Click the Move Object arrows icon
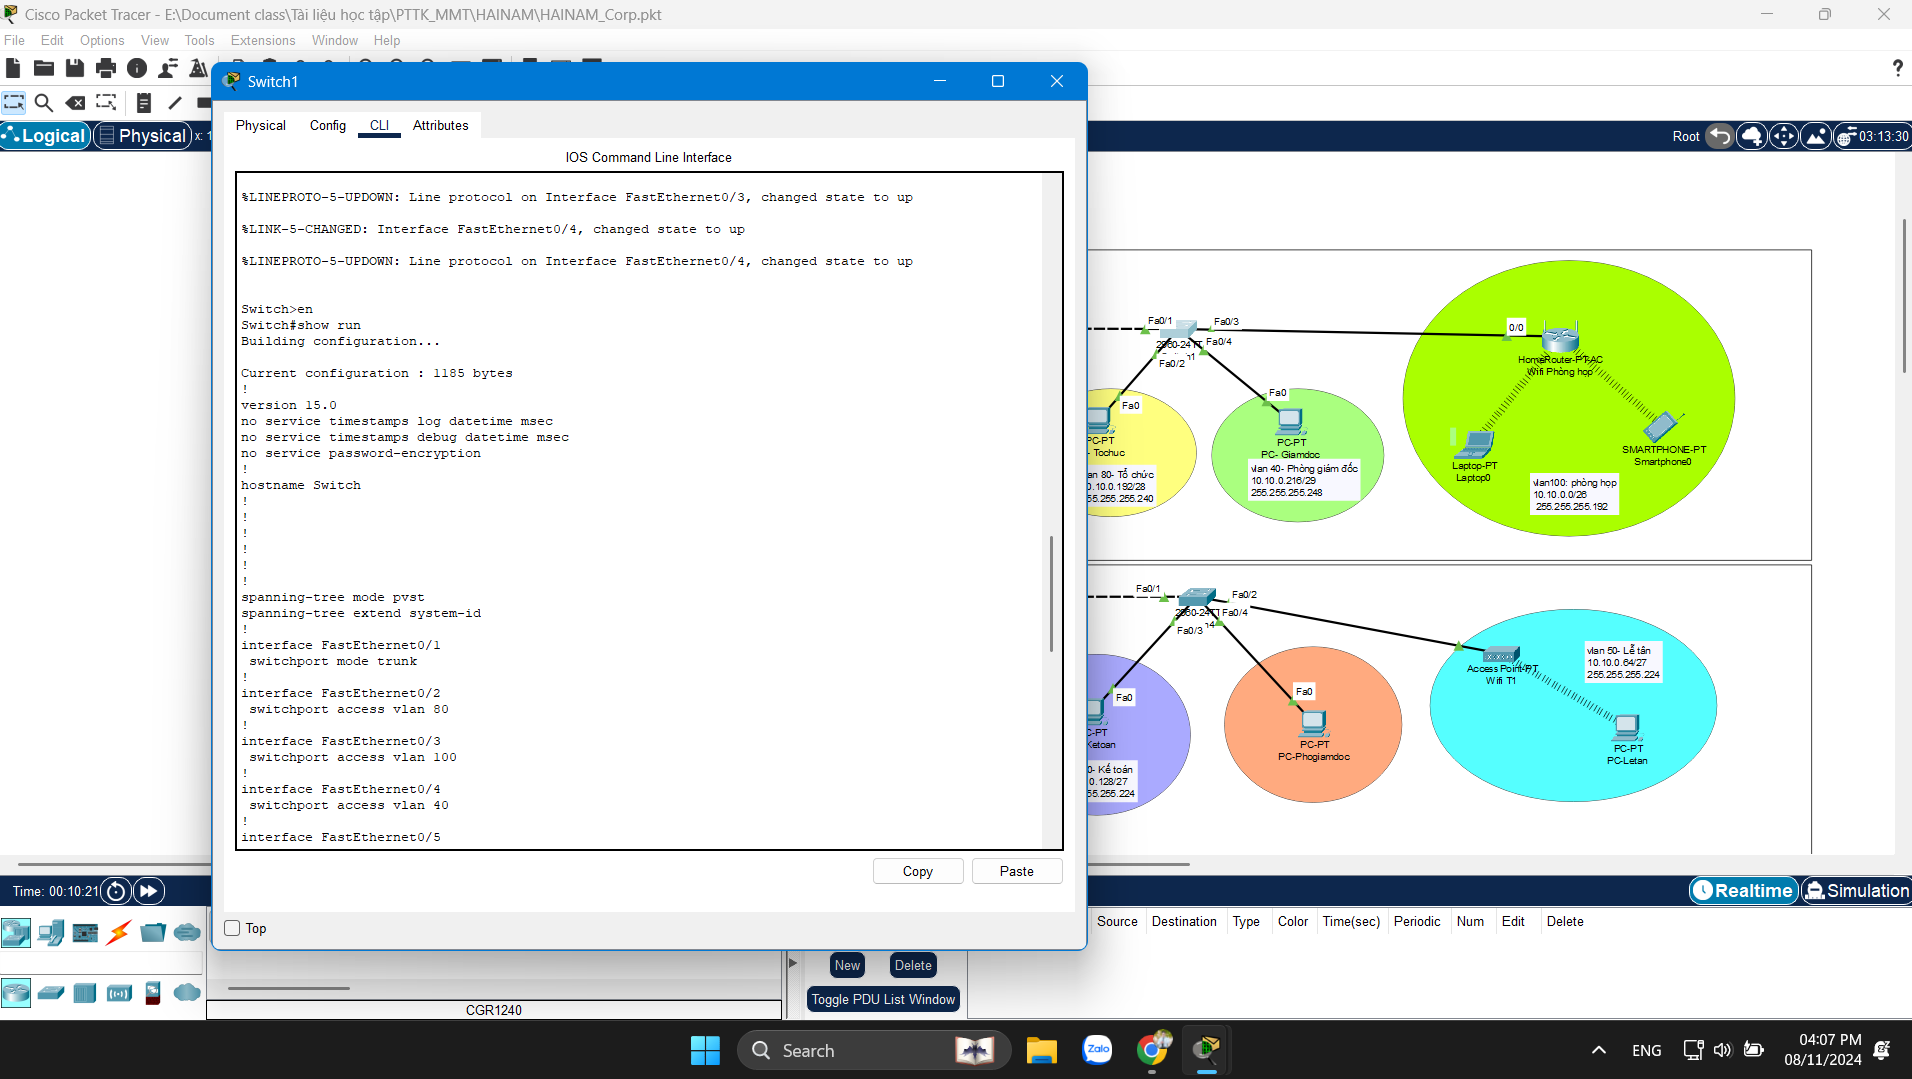 [1784, 136]
